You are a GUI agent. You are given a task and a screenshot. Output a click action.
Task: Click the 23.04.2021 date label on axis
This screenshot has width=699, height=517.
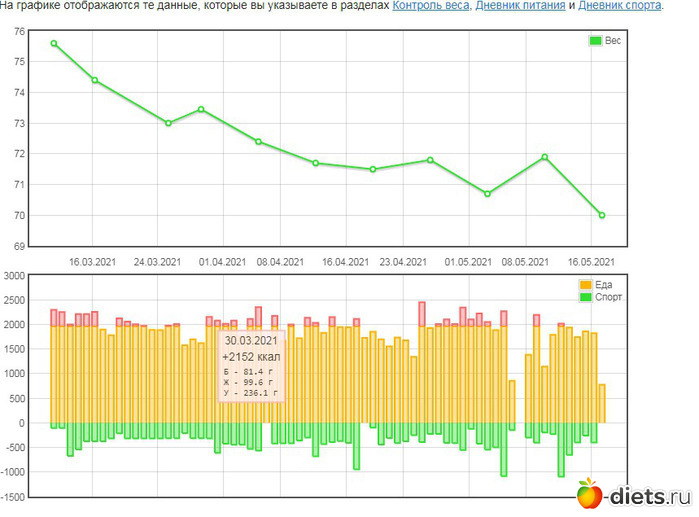tap(403, 262)
